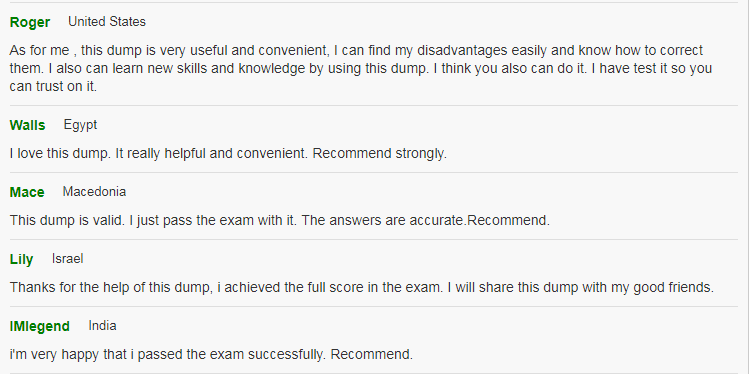The image size is (750, 374).
Task: Click IMlegend's review about passing exam
Action: (x=211, y=354)
